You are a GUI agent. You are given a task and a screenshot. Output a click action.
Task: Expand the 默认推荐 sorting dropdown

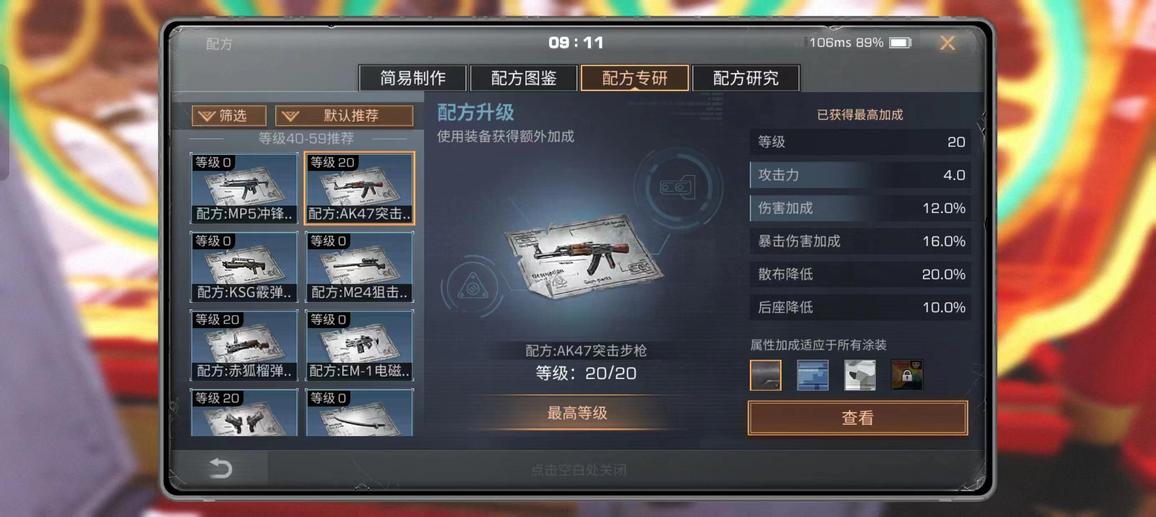[x=344, y=116]
